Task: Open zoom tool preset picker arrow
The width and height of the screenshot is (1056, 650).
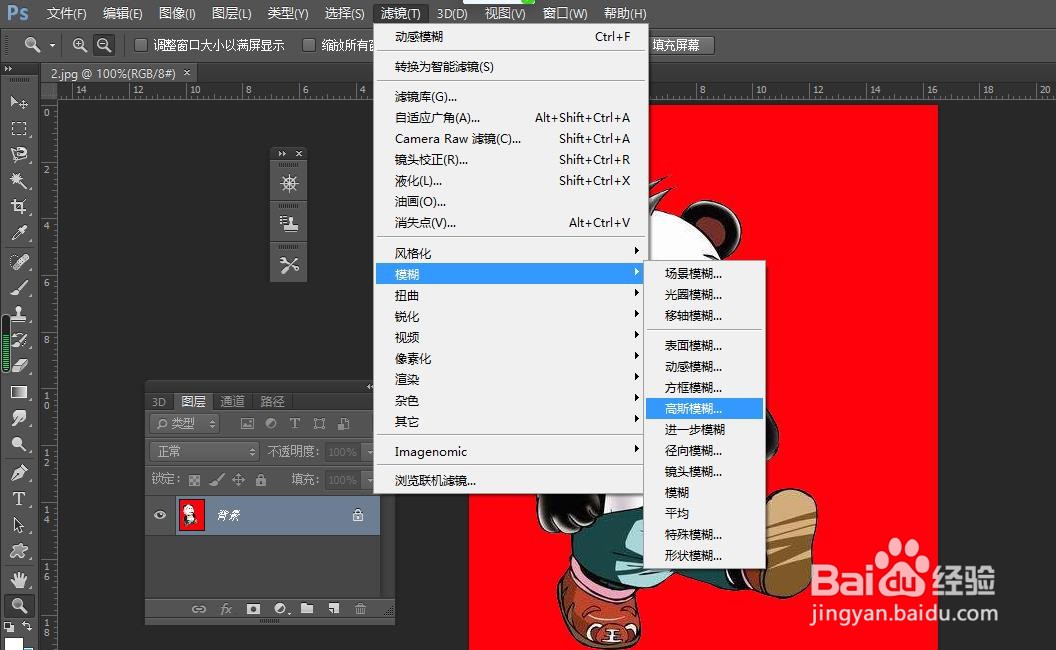Action: click(53, 45)
